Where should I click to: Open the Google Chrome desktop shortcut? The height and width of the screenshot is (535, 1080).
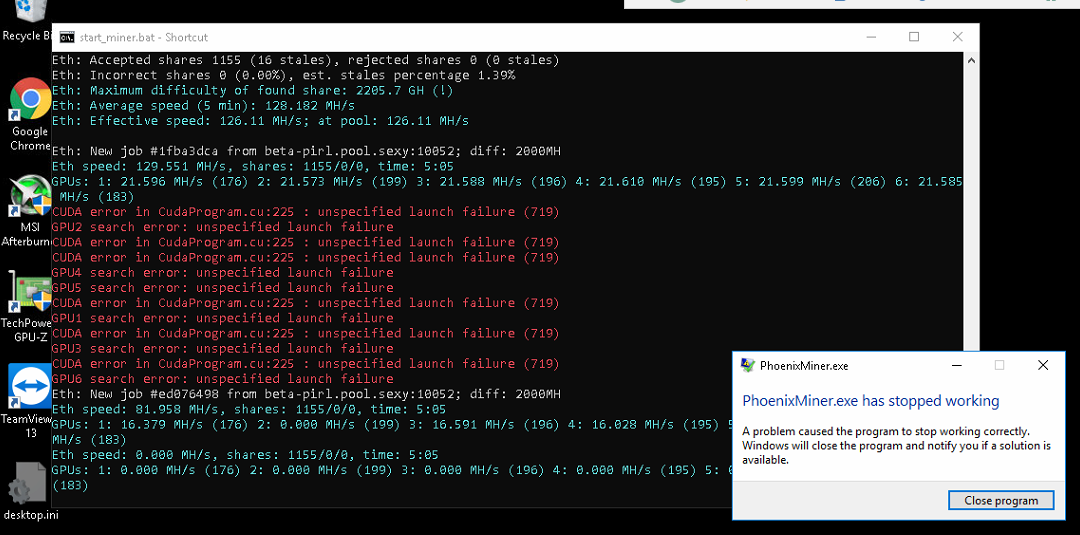(30, 114)
